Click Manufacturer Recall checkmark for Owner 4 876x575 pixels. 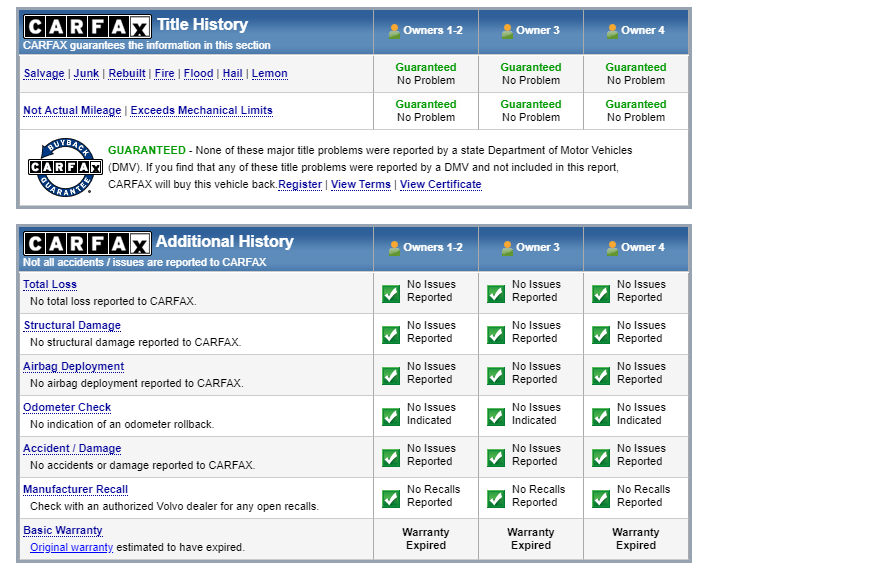(601, 498)
